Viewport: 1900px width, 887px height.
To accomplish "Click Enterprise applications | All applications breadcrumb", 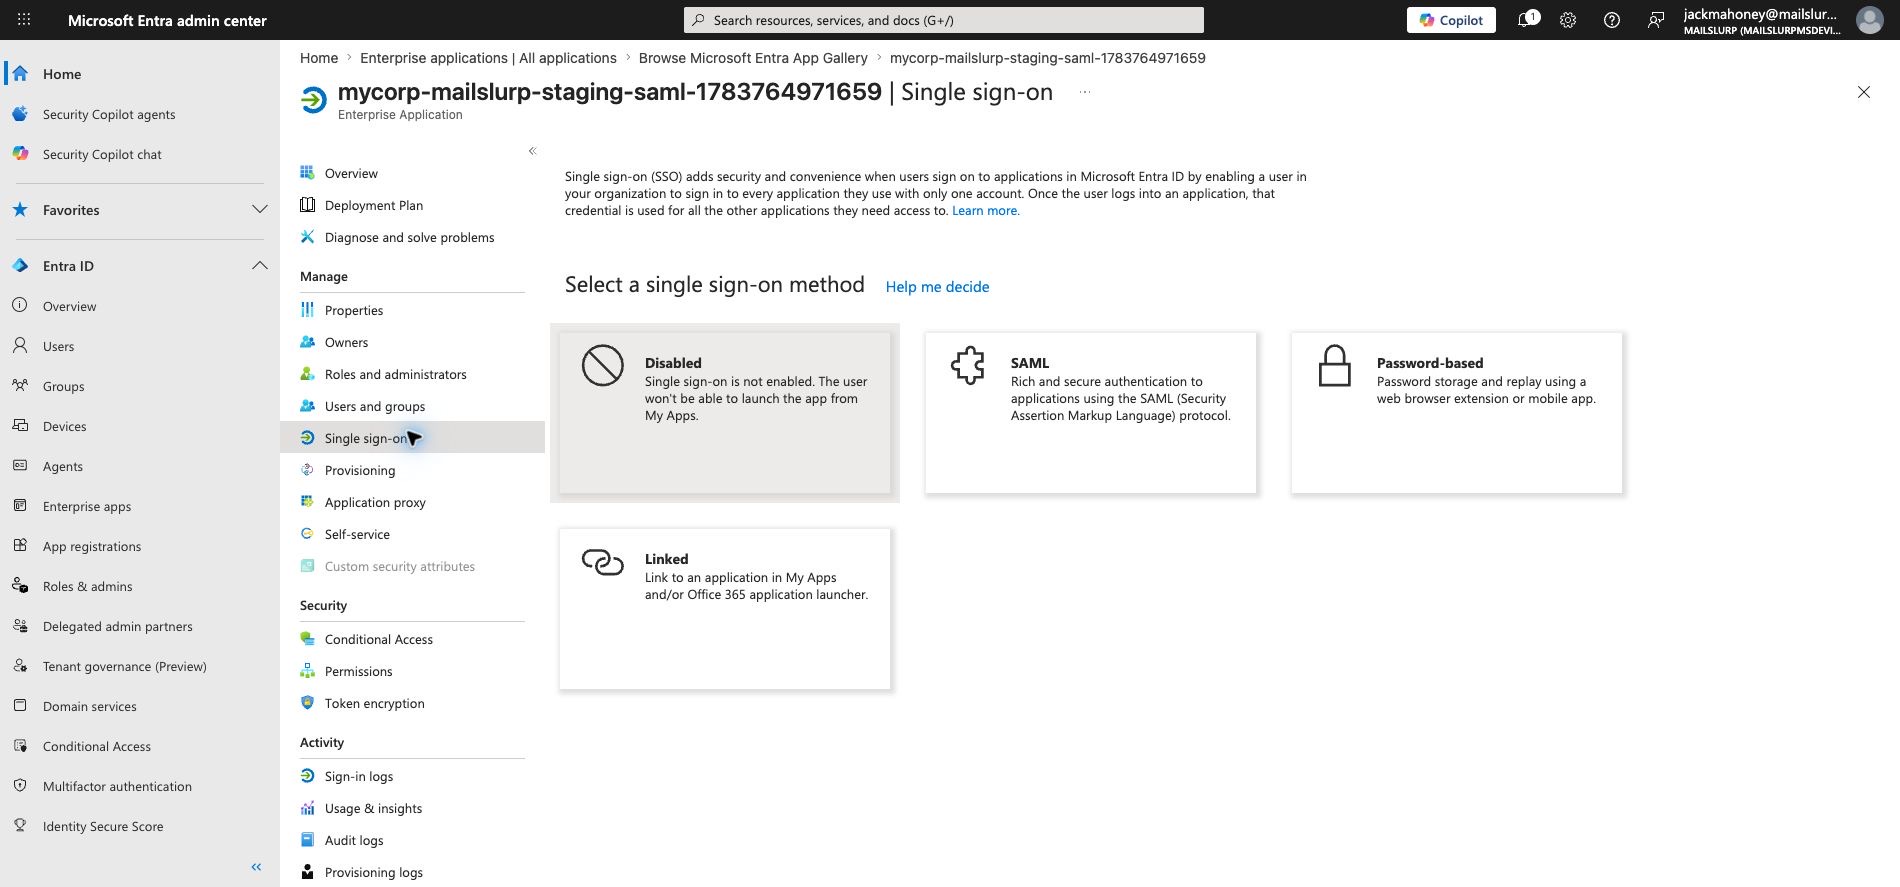I will 488,58.
